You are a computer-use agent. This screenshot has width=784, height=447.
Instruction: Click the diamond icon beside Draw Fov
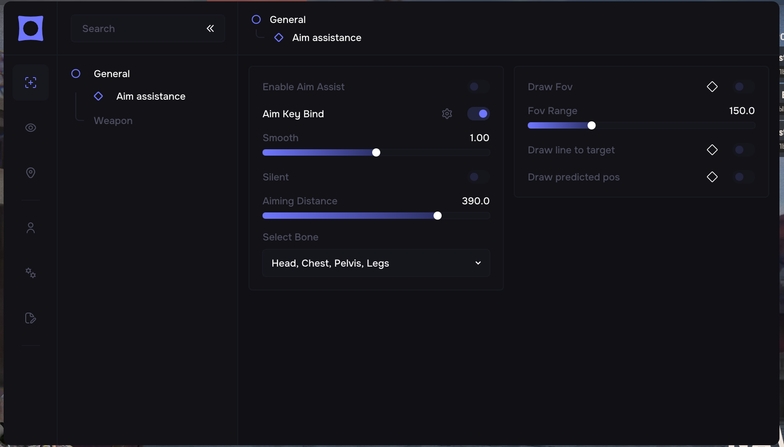(712, 87)
